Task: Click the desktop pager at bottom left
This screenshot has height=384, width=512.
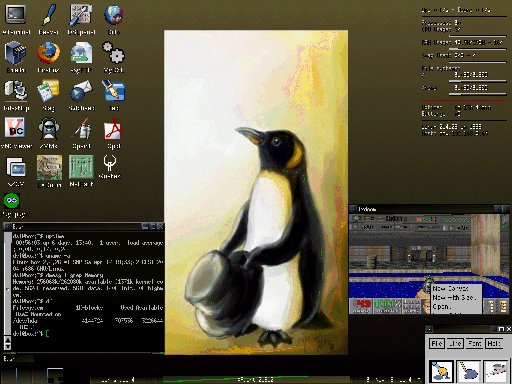Action: 32,375
